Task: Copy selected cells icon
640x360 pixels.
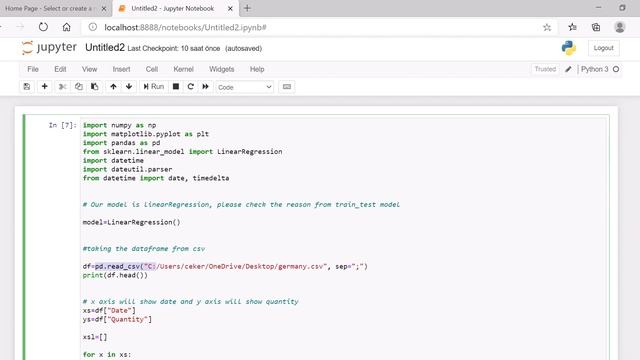Action: 78,87
